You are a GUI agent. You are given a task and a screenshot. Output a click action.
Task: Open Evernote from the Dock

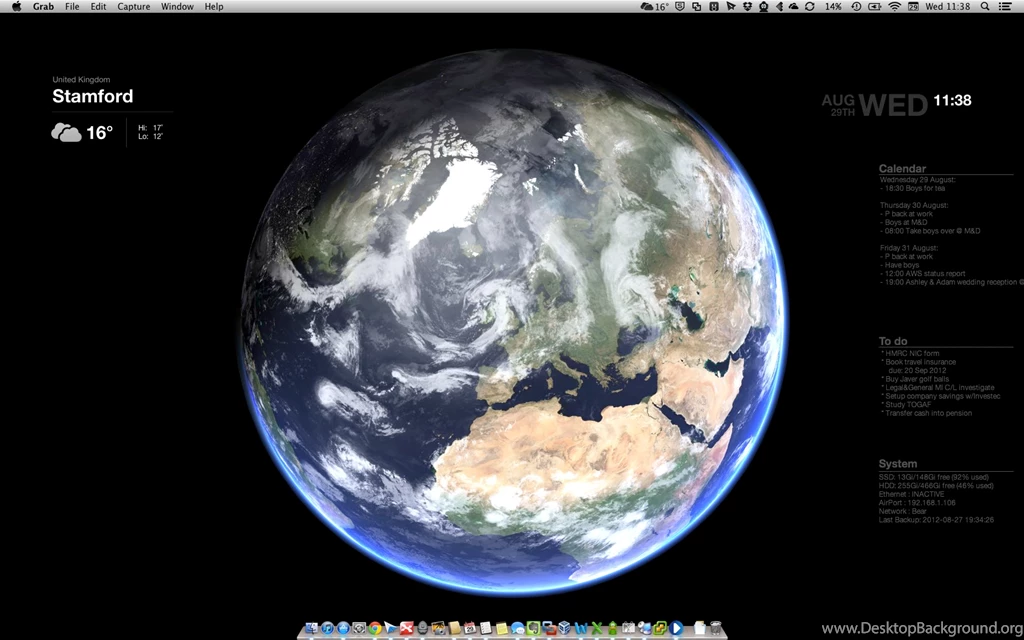[533, 628]
